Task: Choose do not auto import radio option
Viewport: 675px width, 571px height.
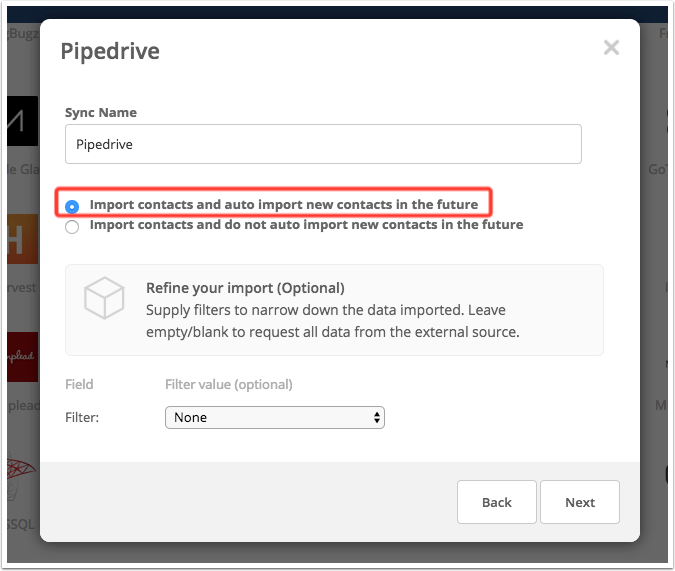Action: [72, 227]
